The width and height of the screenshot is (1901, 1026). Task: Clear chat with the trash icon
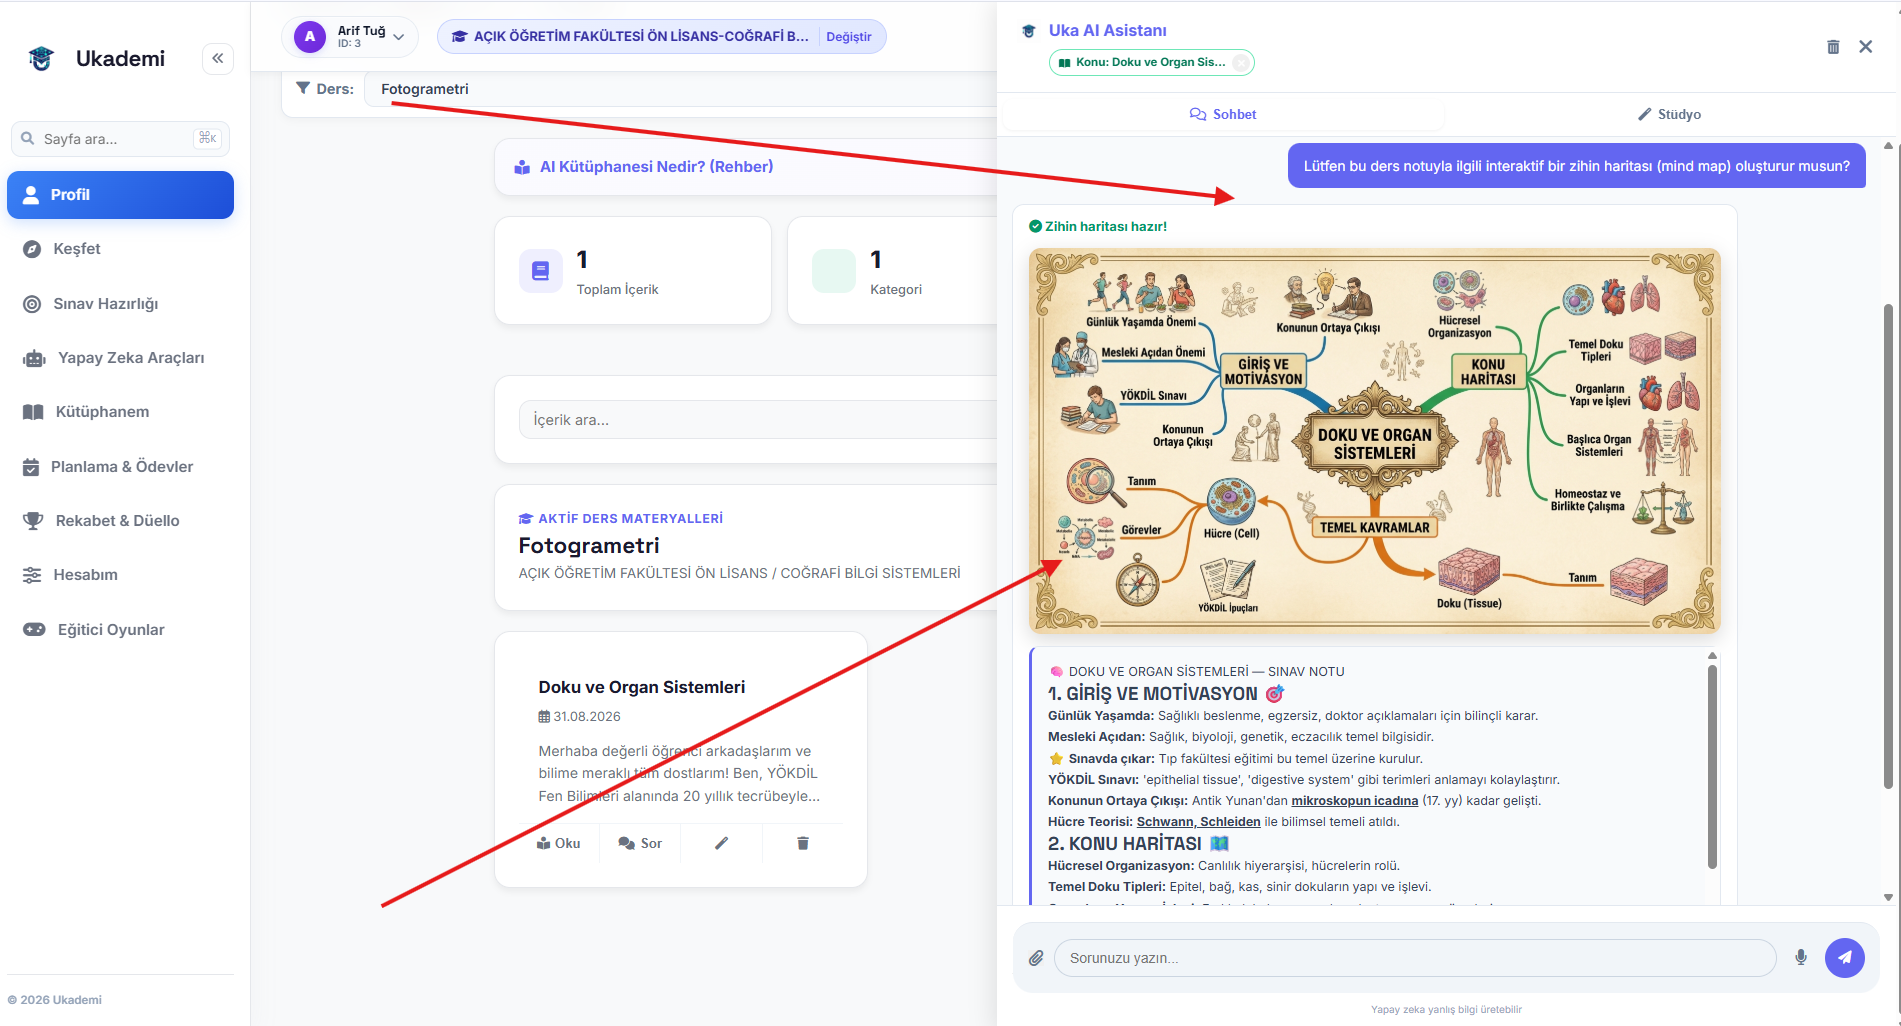1833,47
